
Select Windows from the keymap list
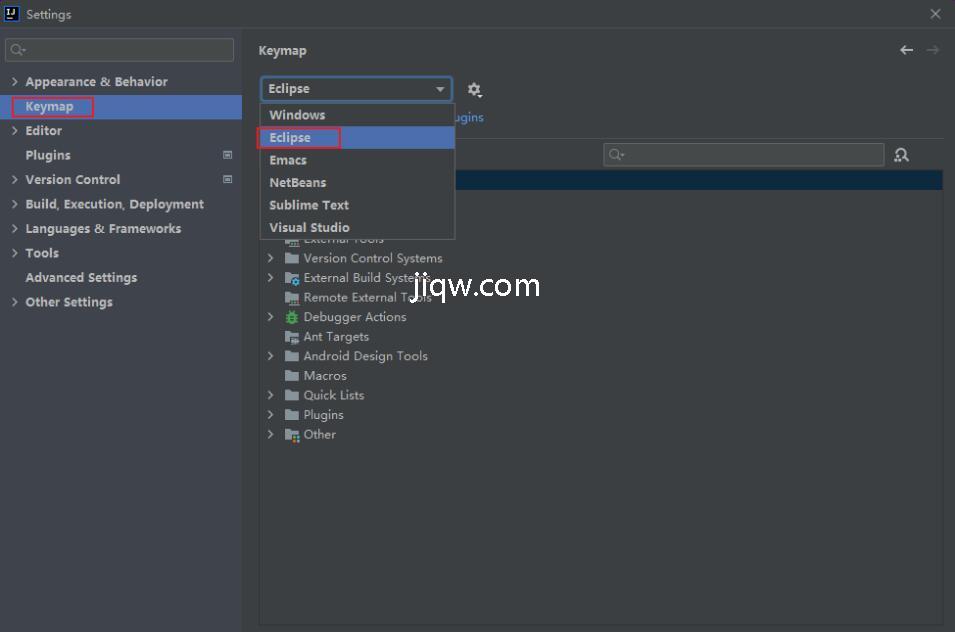pos(297,115)
